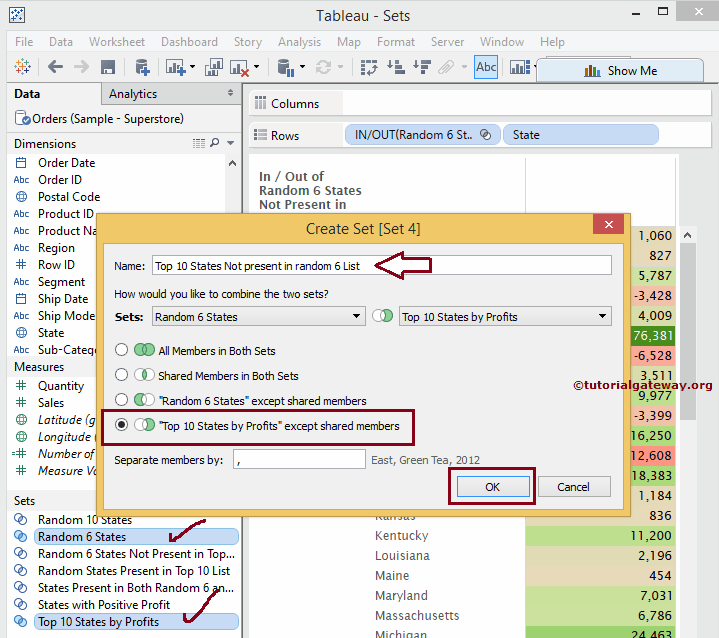
Task: Expand the Dimensions pane dropdown arrow
Action: [230, 144]
